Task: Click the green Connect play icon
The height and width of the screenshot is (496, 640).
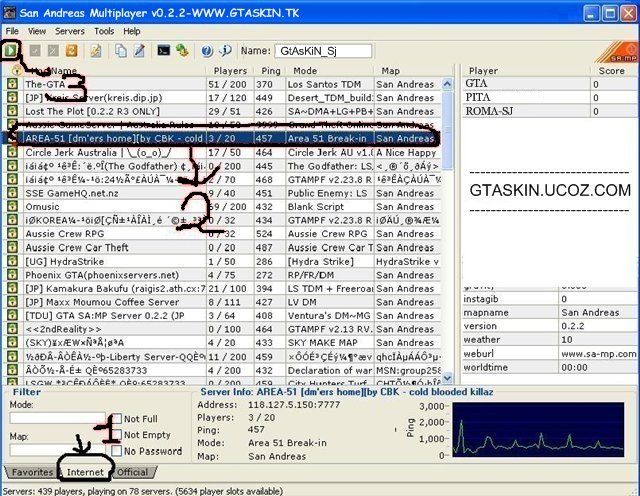Action: click(12, 50)
